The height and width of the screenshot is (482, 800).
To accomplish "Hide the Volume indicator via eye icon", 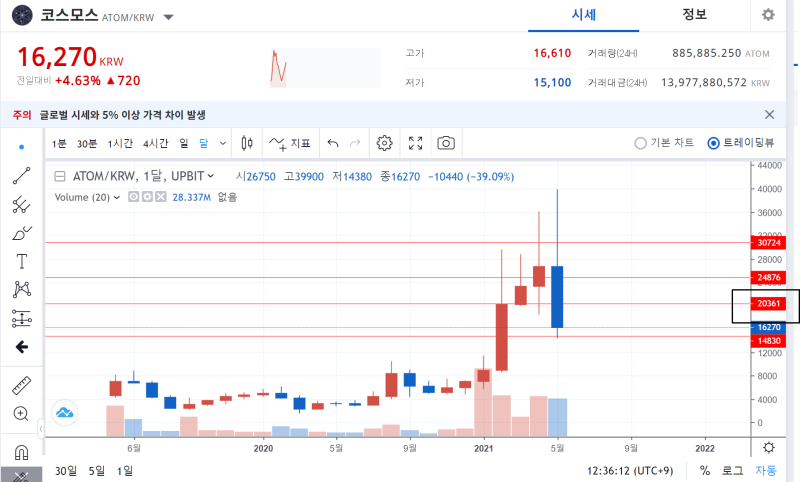I will 133,197.
